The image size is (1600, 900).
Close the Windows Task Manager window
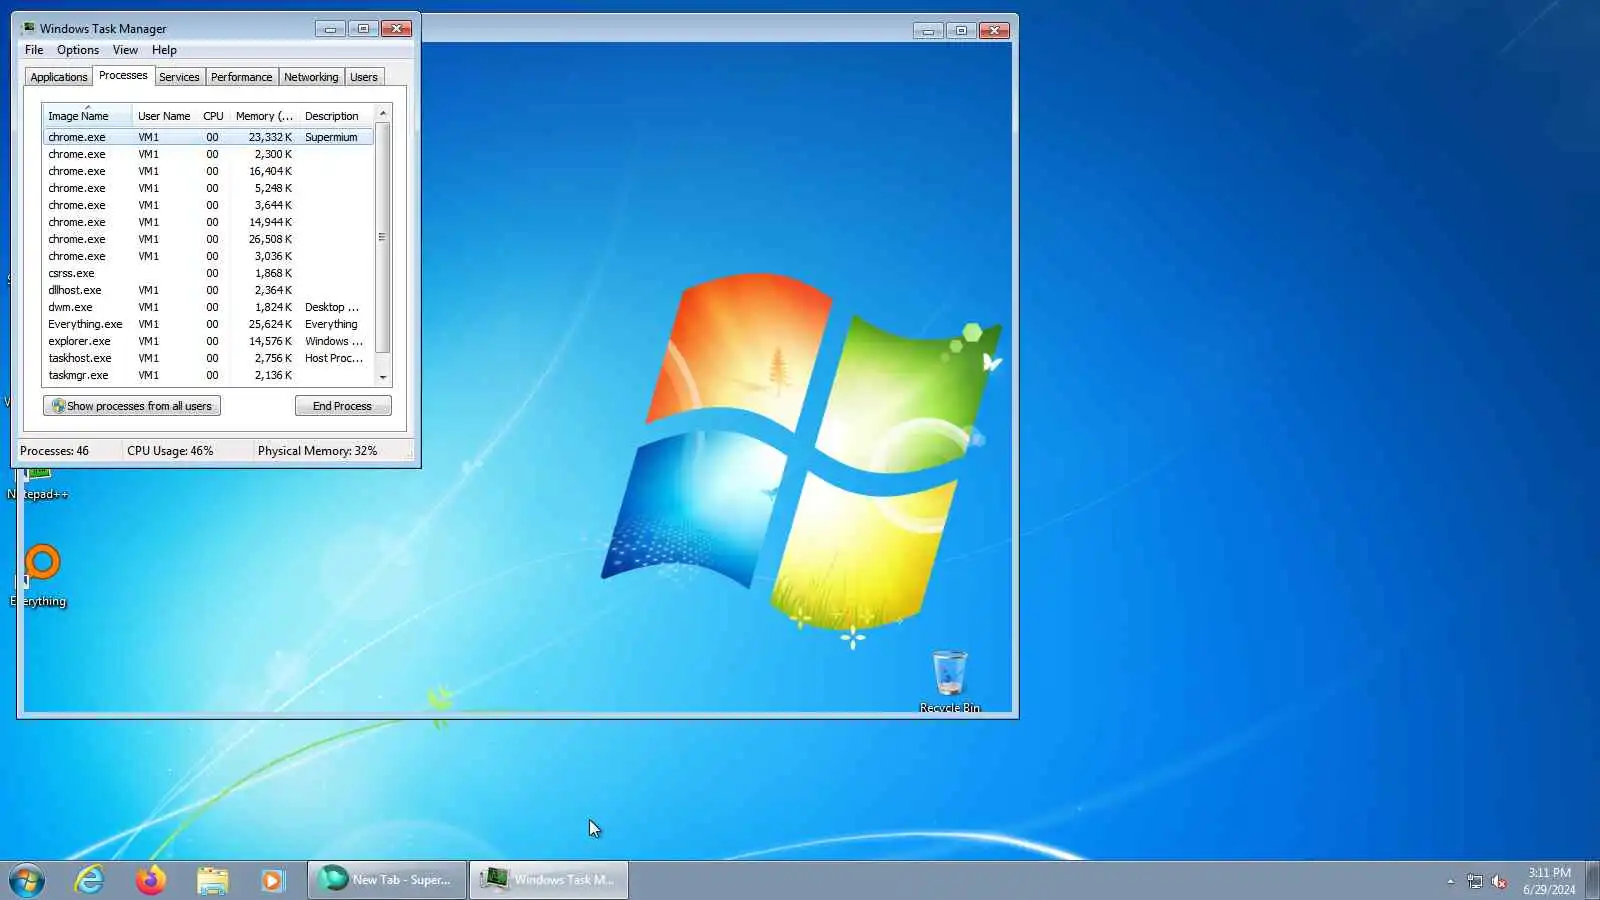click(396, 29)
